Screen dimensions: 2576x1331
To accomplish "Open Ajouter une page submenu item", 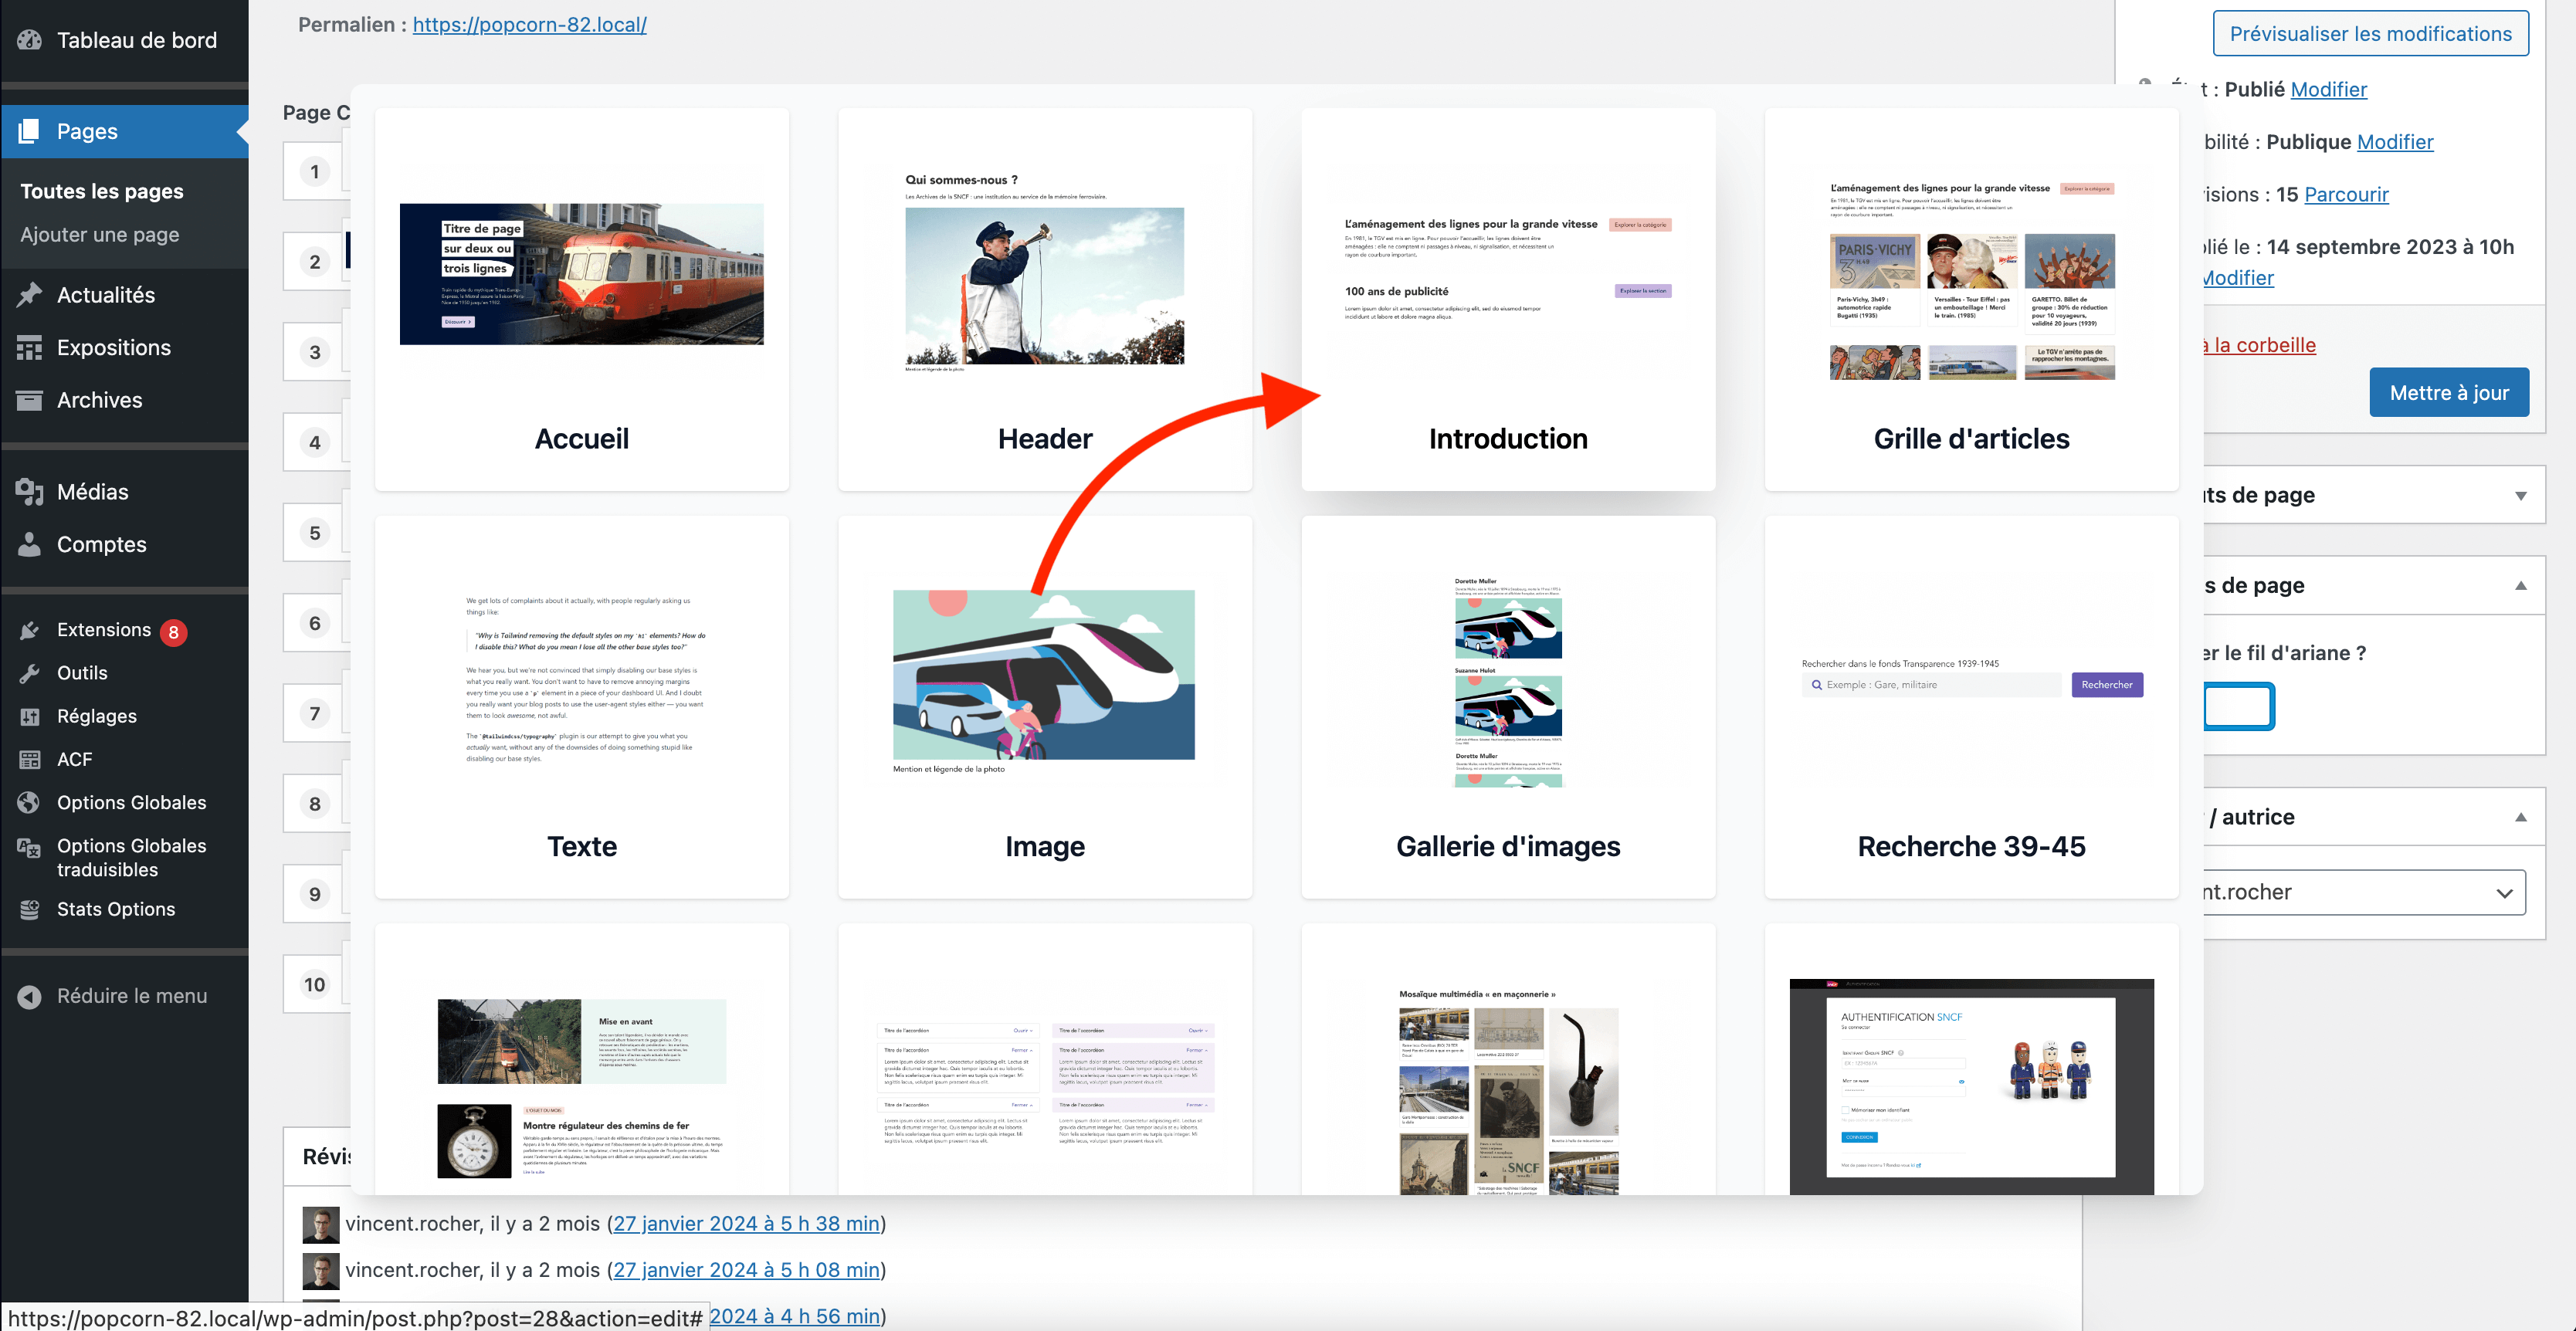I will coord(100,235).
